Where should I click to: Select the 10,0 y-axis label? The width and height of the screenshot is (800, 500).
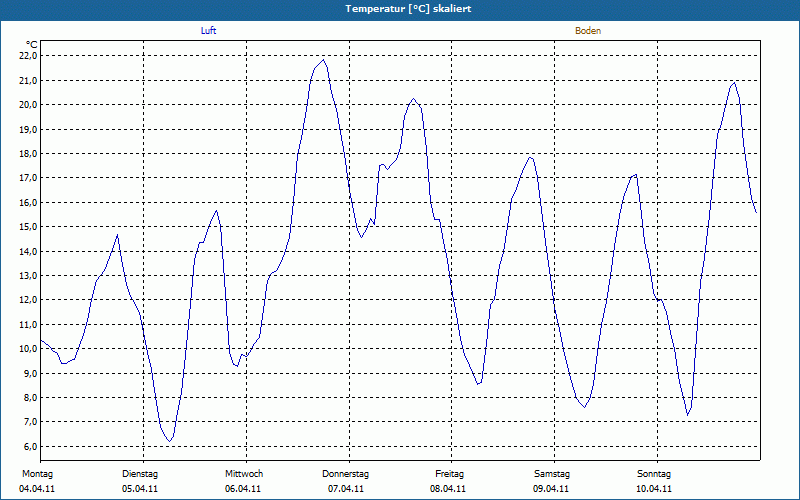click(x=29, y=349)
